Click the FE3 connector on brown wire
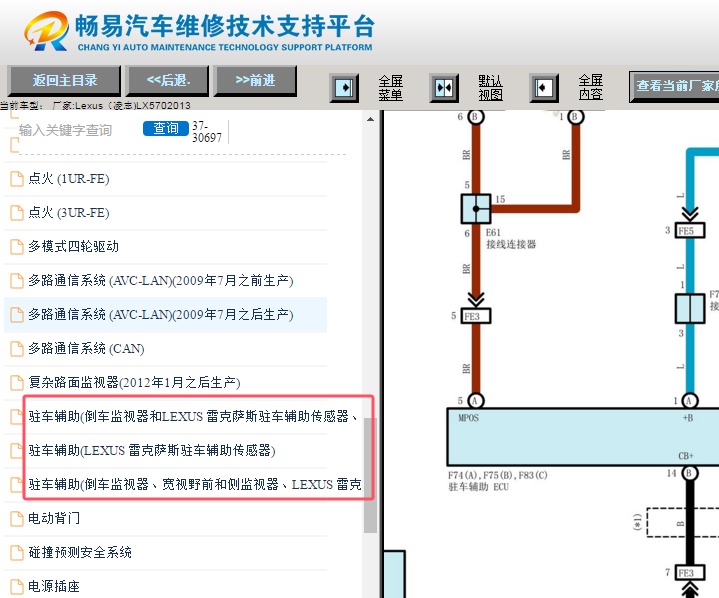This screenshot has height=598, width=719. (x=476, y=316)
